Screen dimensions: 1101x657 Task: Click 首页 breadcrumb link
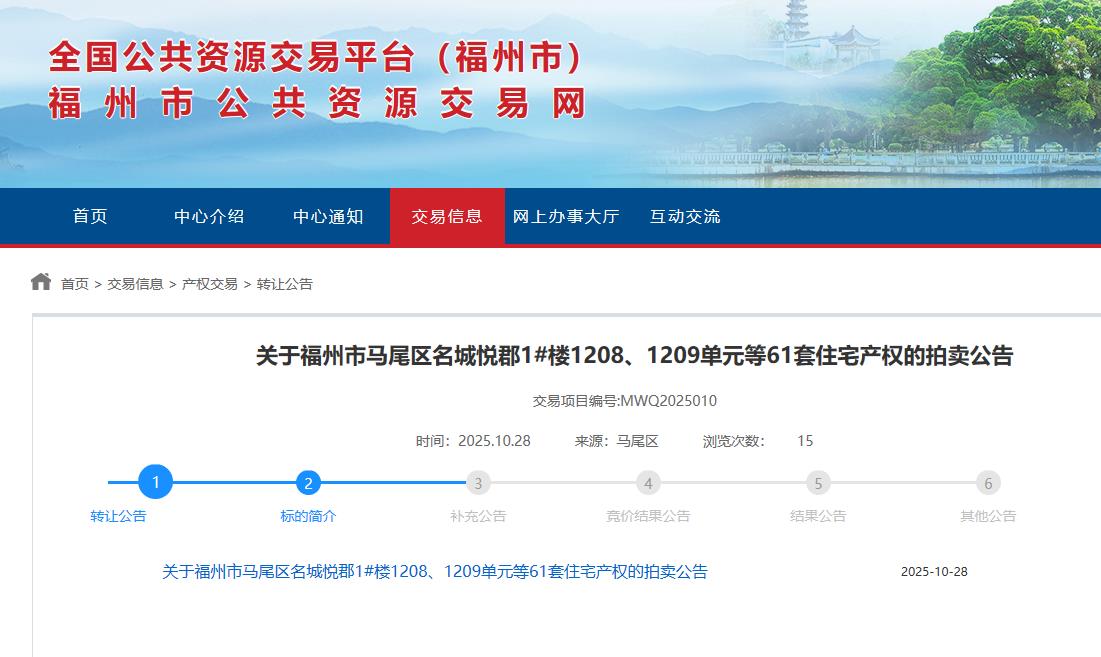point(75,284)
